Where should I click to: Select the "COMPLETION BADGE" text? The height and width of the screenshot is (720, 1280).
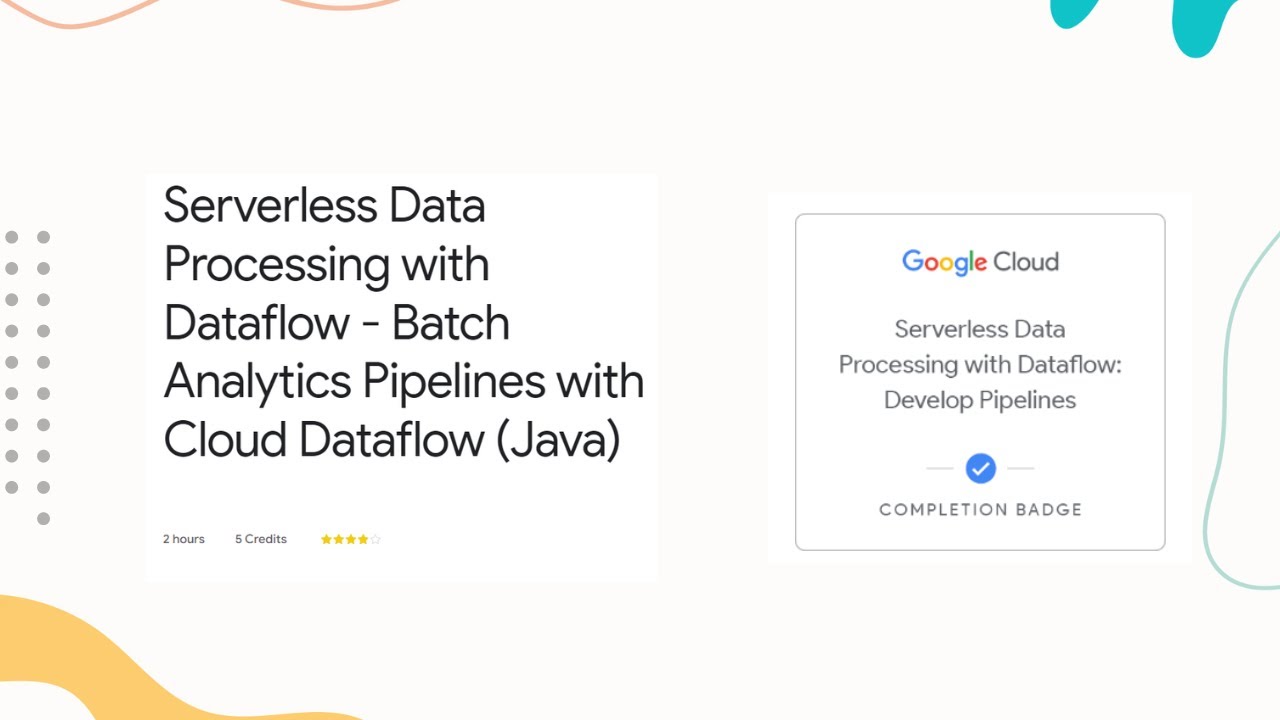coord(980,510)
